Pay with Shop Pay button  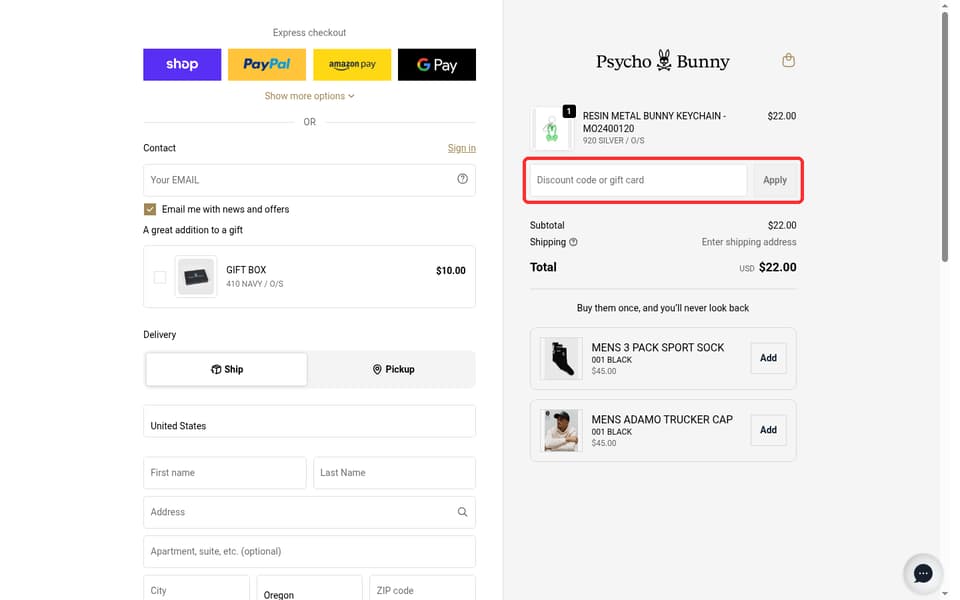point(182,64)
